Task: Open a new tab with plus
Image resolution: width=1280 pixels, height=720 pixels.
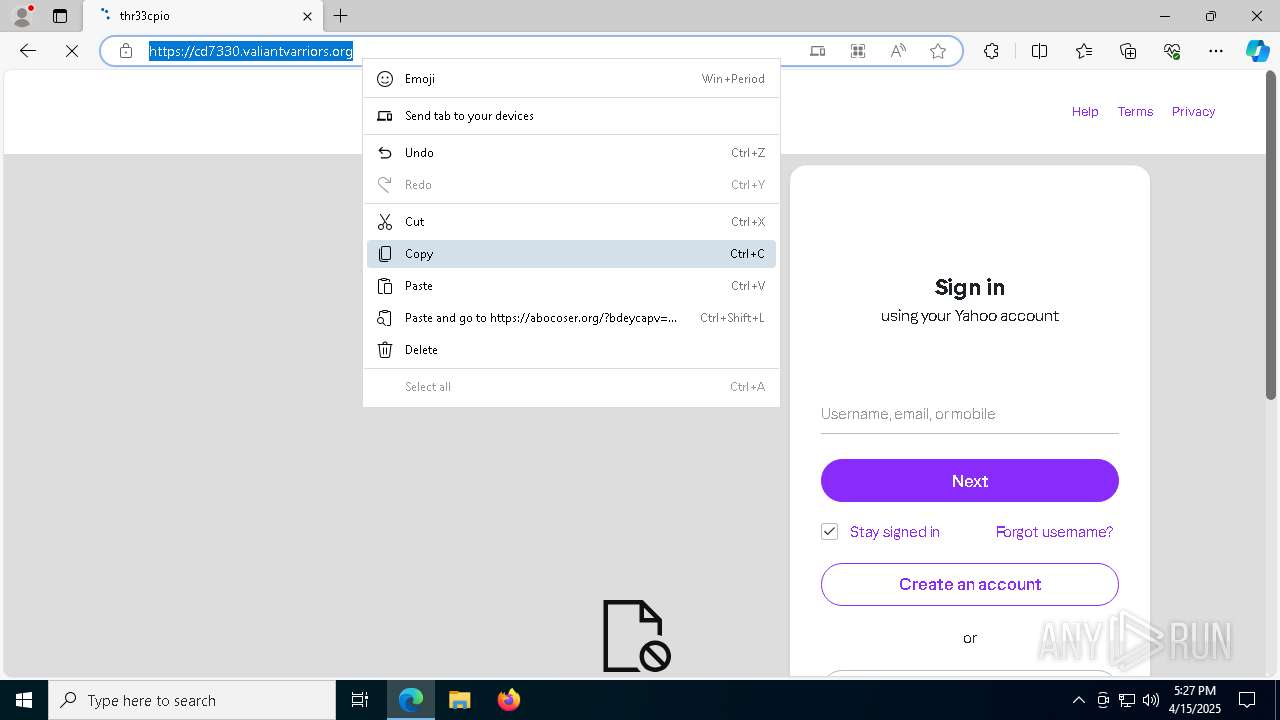Action: click(341, 16)
